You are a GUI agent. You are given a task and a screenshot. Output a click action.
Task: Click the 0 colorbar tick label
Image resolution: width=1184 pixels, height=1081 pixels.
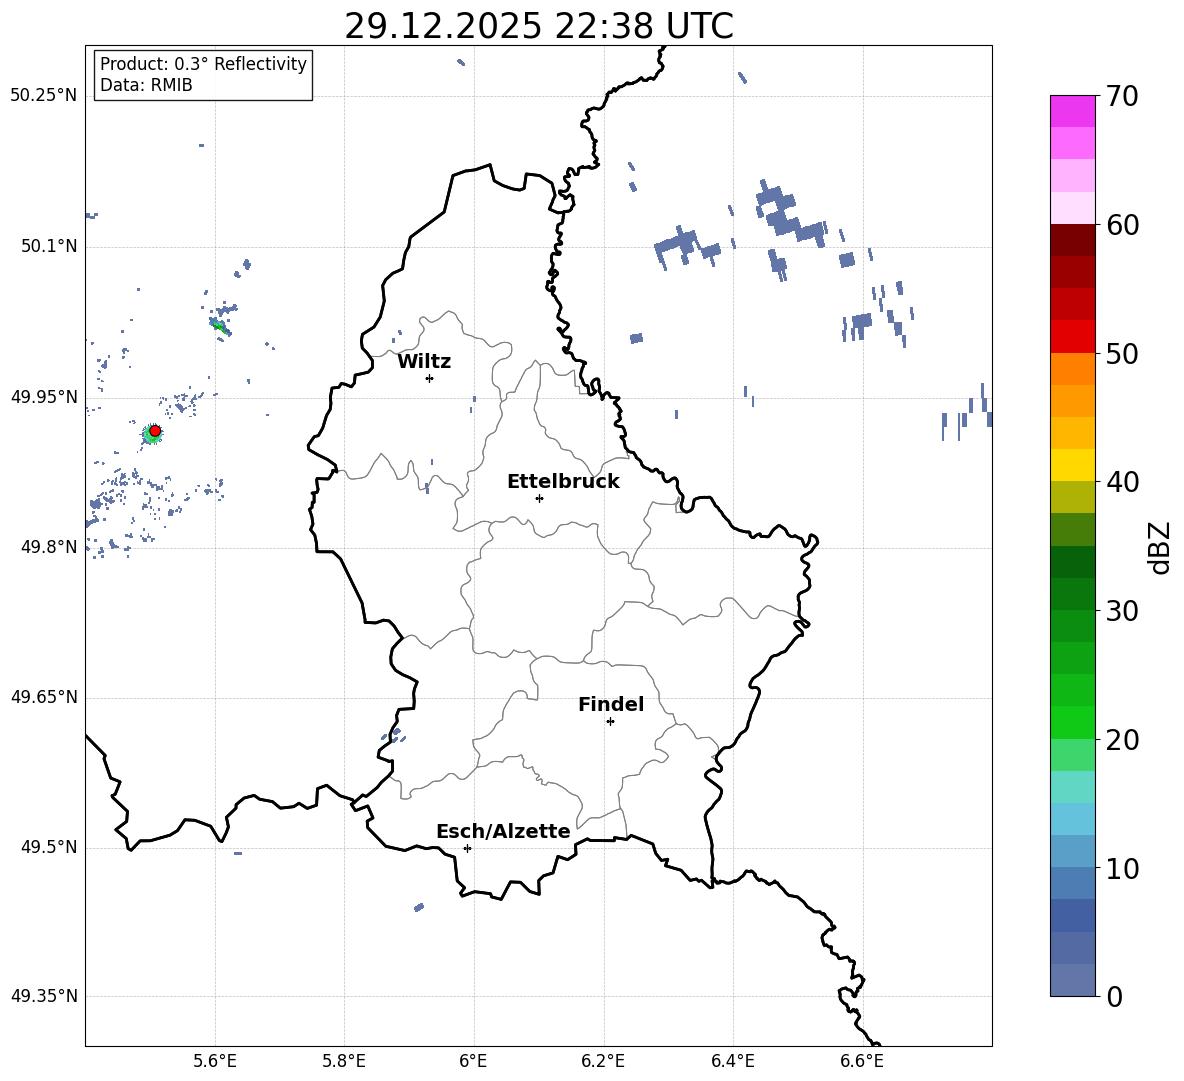[x=1114, y=996]
